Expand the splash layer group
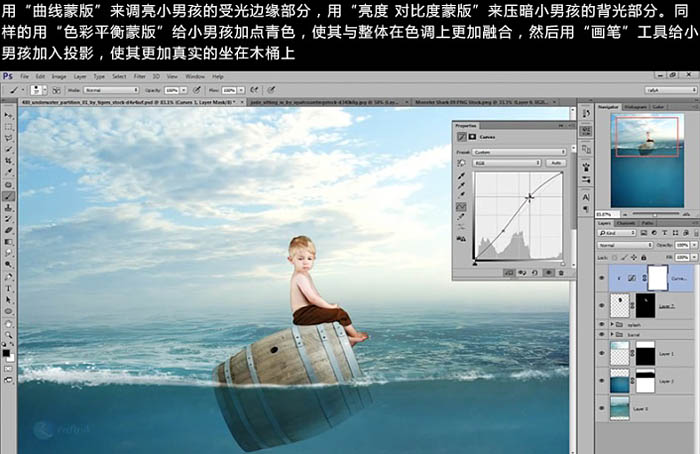The image size is (700, 454). click(x=612, y=325)
